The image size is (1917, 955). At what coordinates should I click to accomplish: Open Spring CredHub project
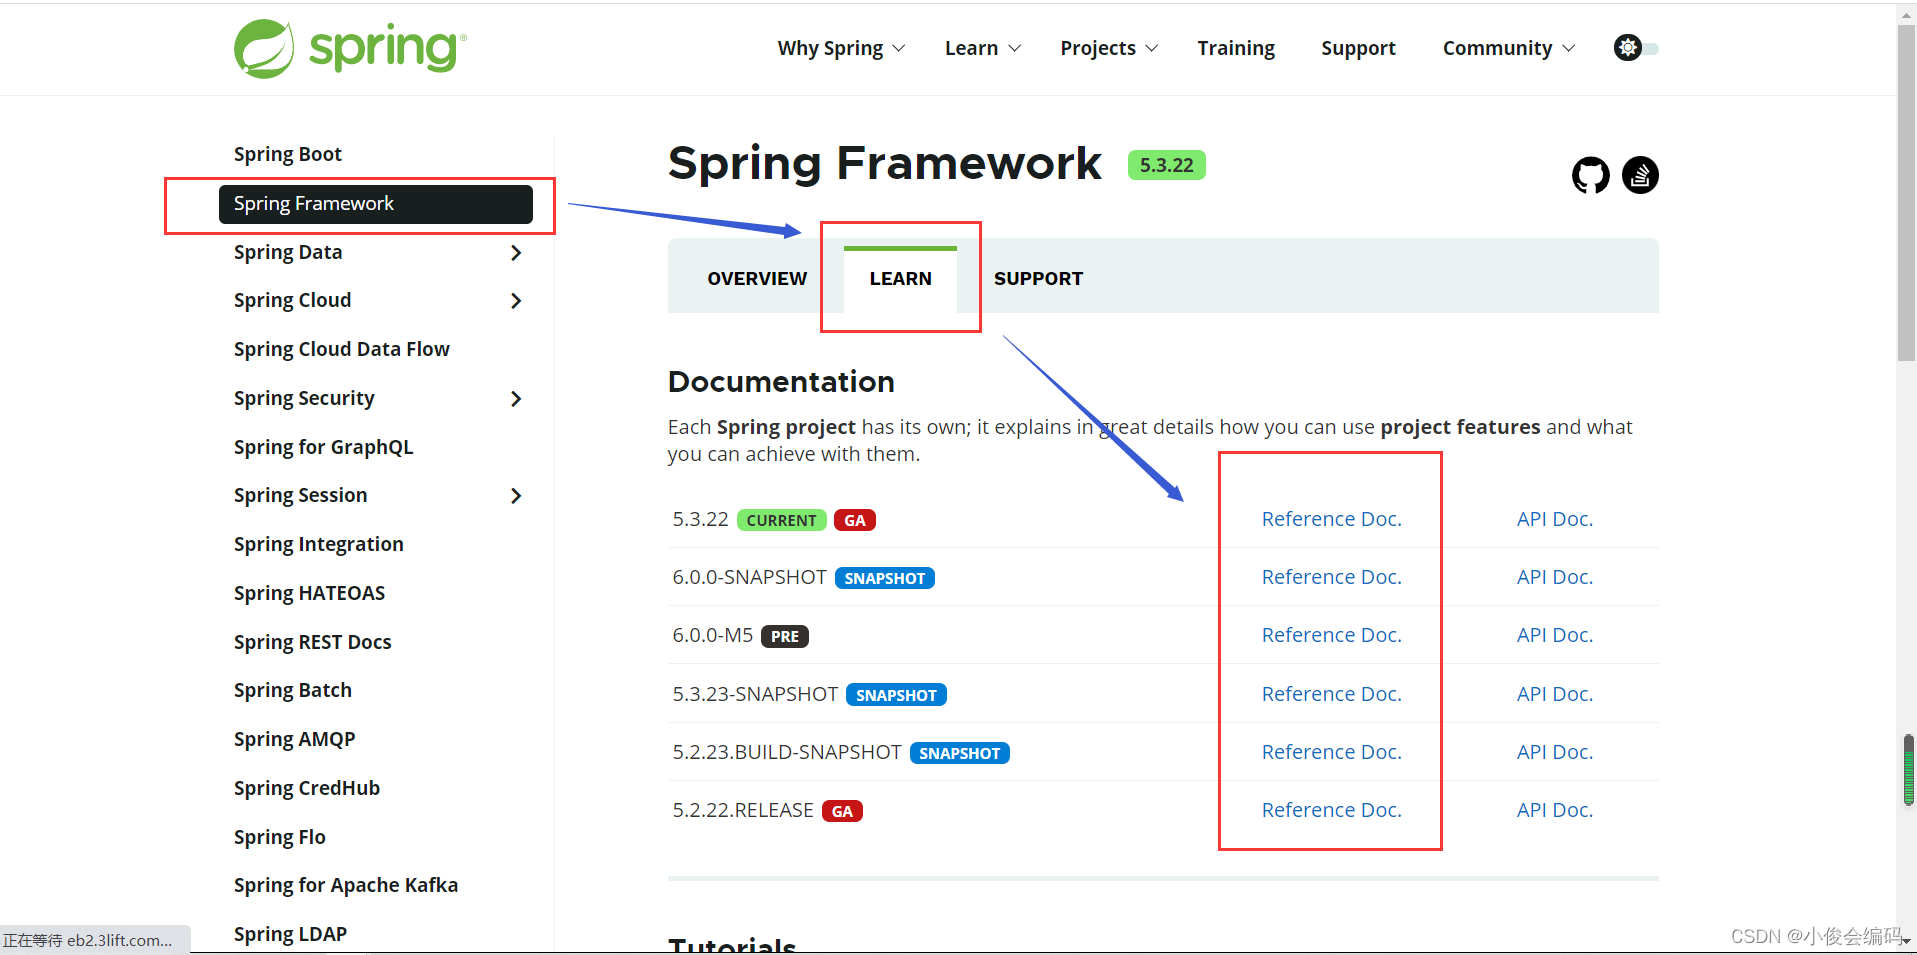306,788
